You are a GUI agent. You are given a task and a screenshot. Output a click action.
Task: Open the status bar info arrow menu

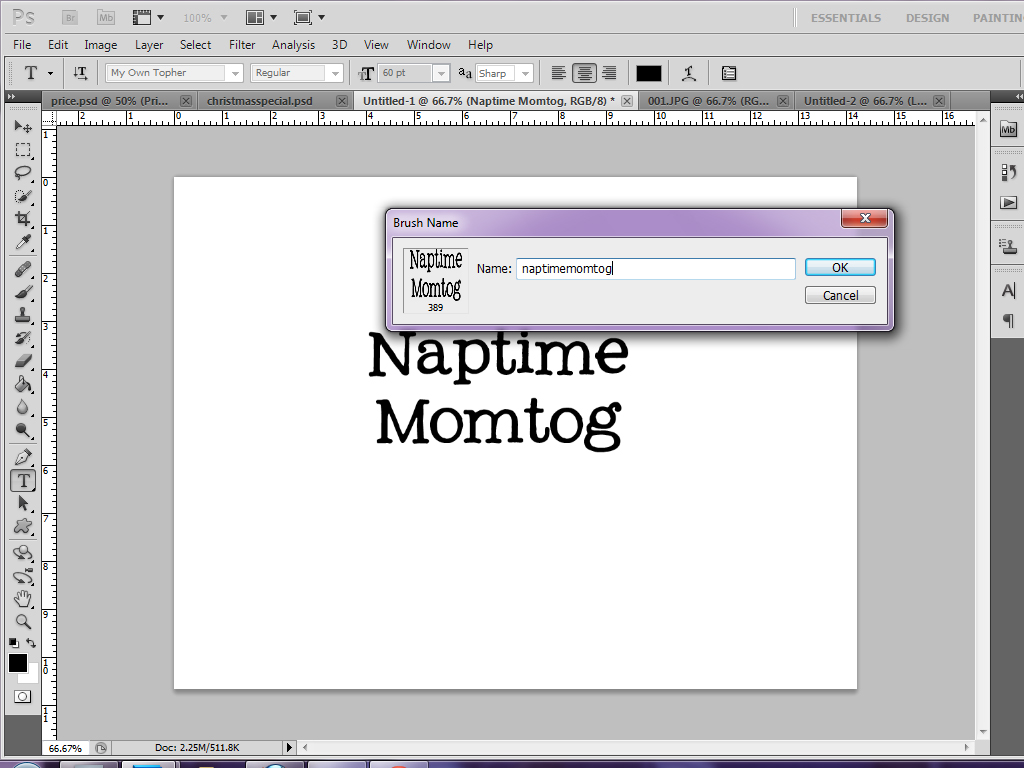[x=289, y=747]
